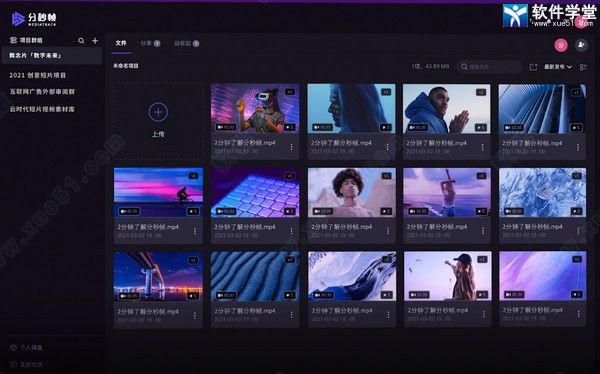Open the pink 分 user avatar

561,45
